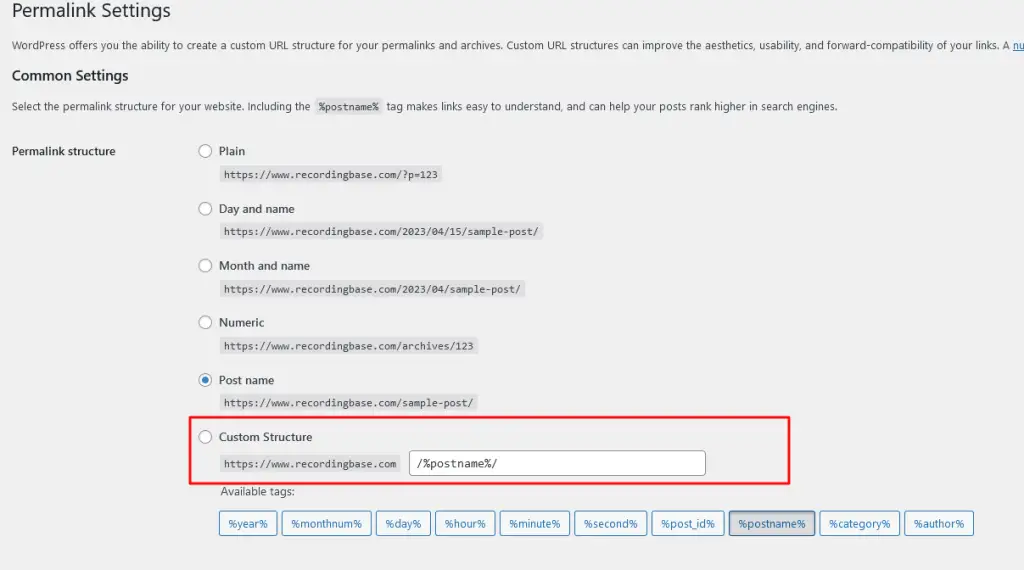Viewport: 1024px width, 570px height.
Task: Insert the %minute% available tag
Action: (x=533, y=524)
